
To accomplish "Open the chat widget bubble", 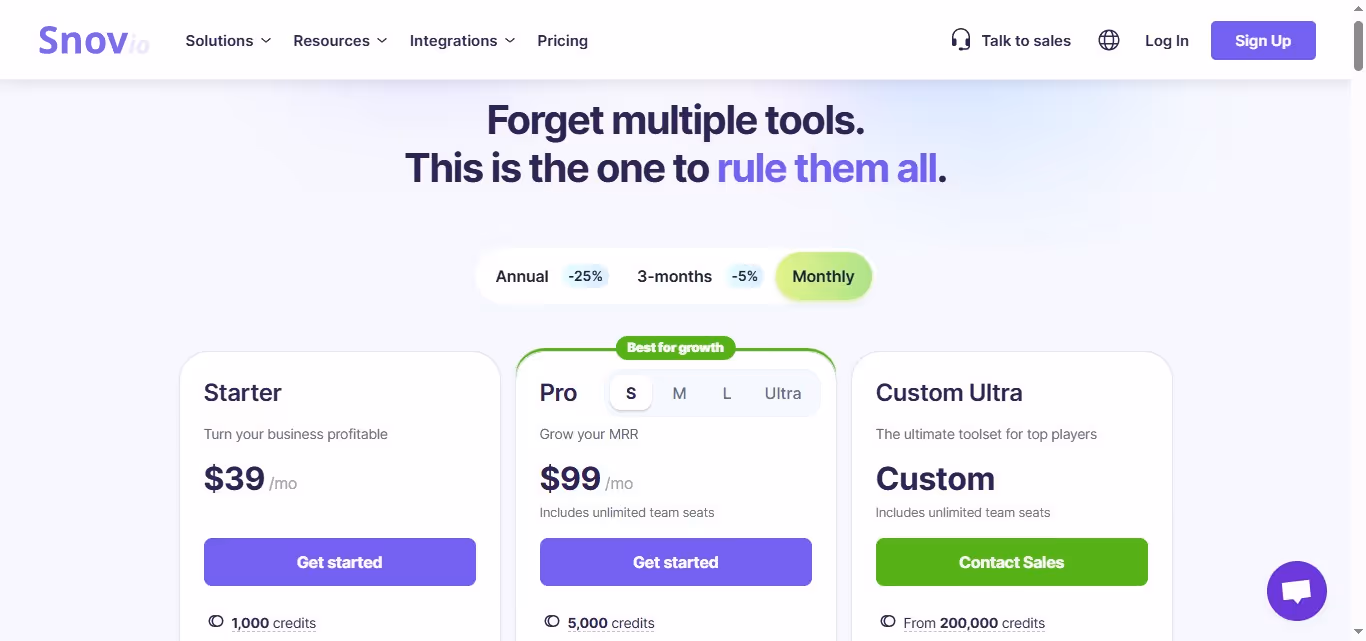I will (1296, 590).
